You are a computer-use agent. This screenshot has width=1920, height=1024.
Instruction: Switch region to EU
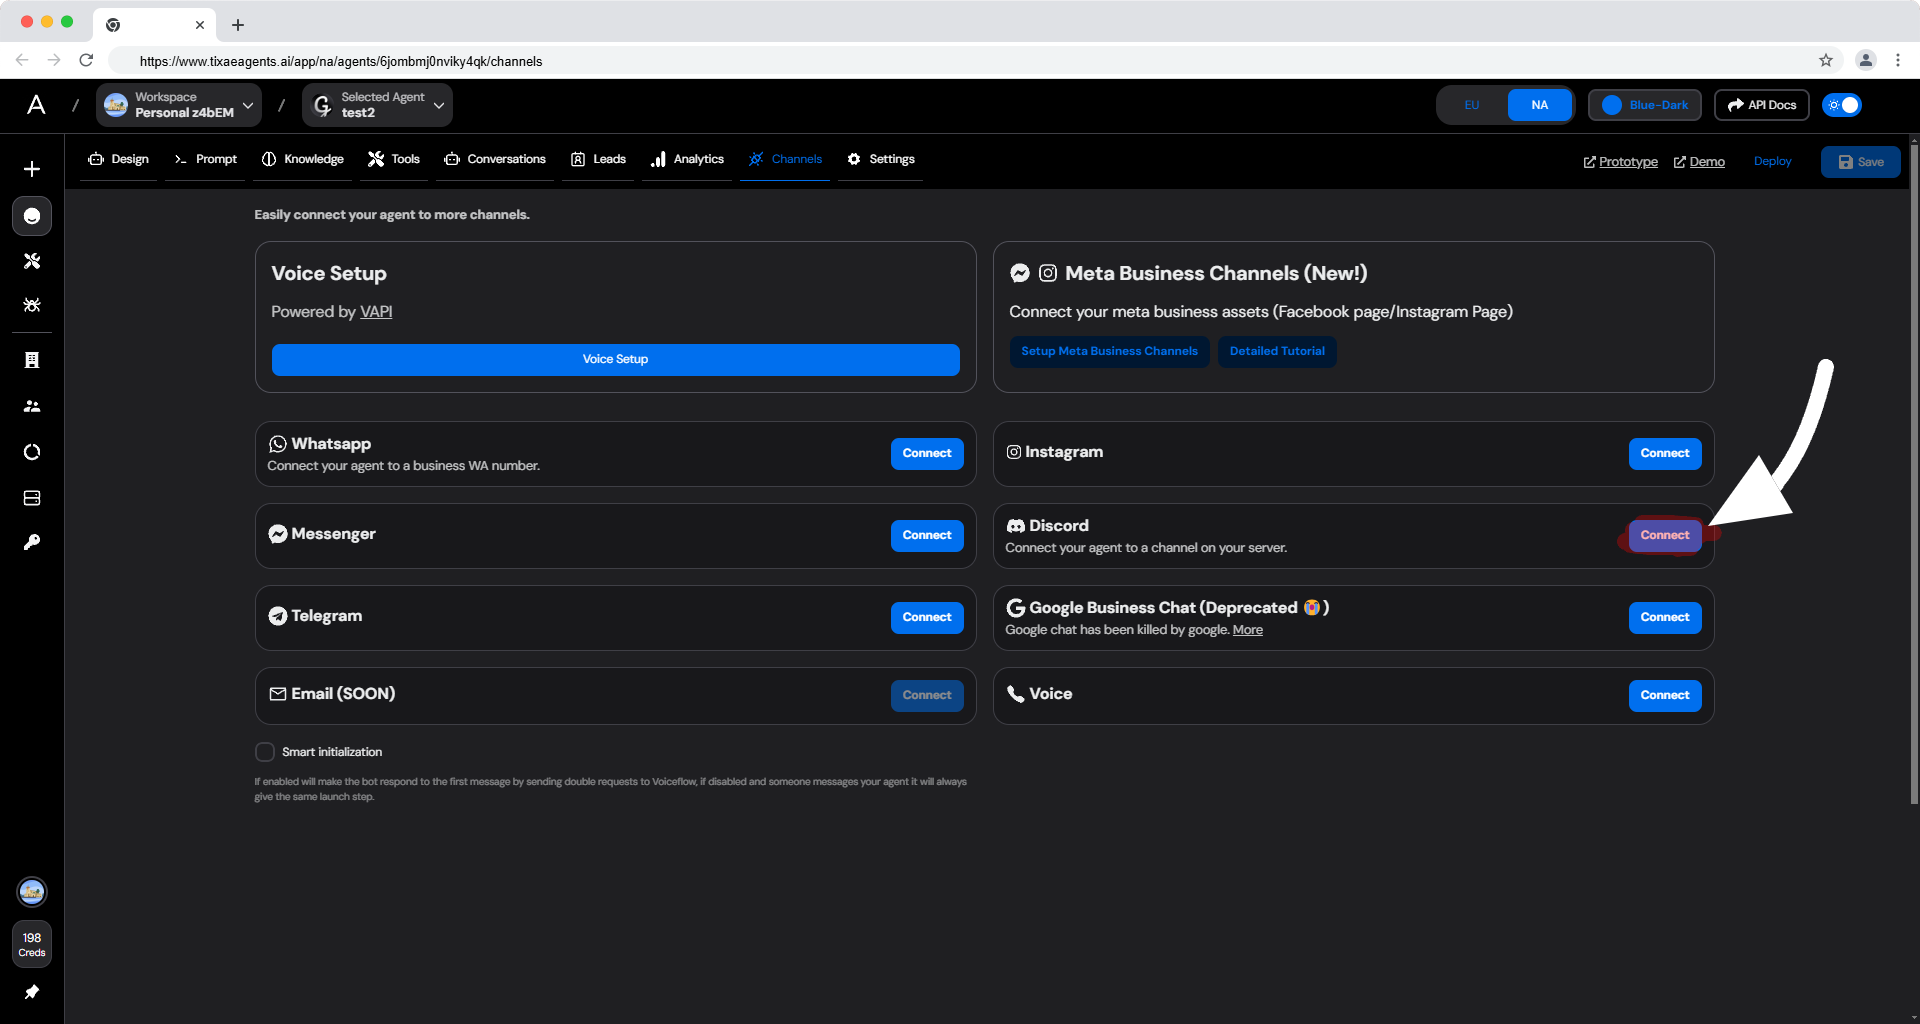click(1471, 104)
